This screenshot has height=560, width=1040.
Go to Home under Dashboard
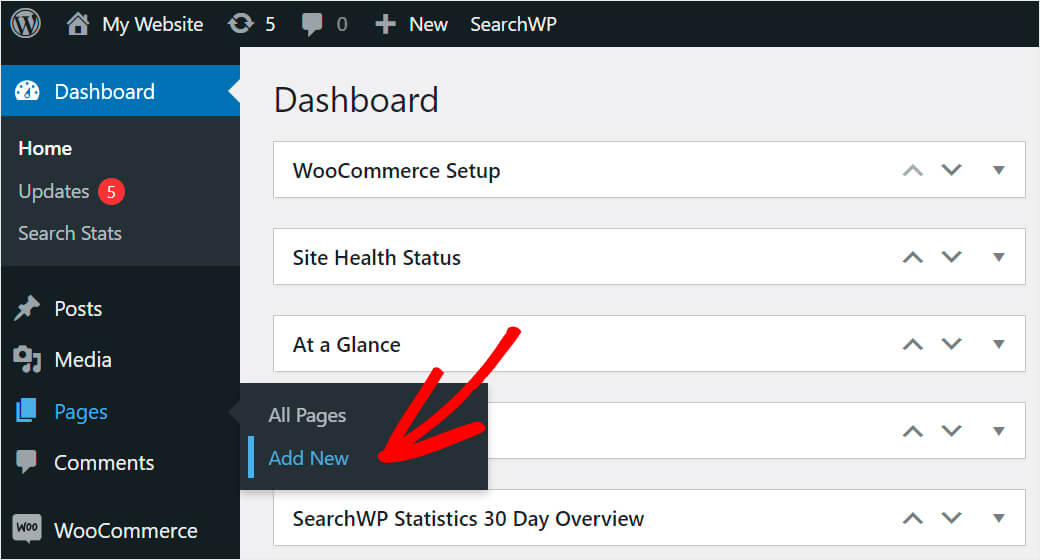tap(45, 148)
